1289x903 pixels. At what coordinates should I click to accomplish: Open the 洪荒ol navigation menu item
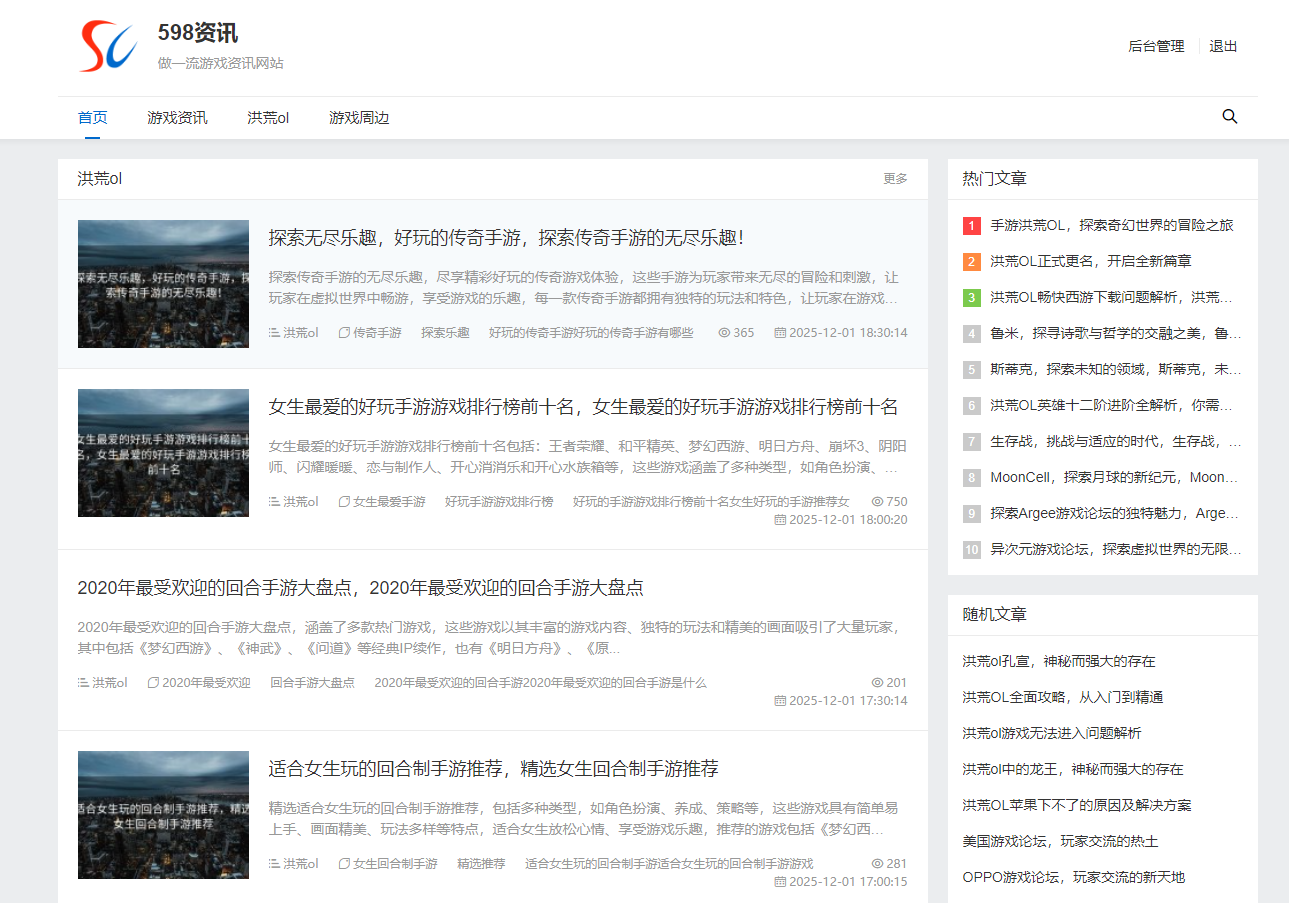tap(267, 117)
